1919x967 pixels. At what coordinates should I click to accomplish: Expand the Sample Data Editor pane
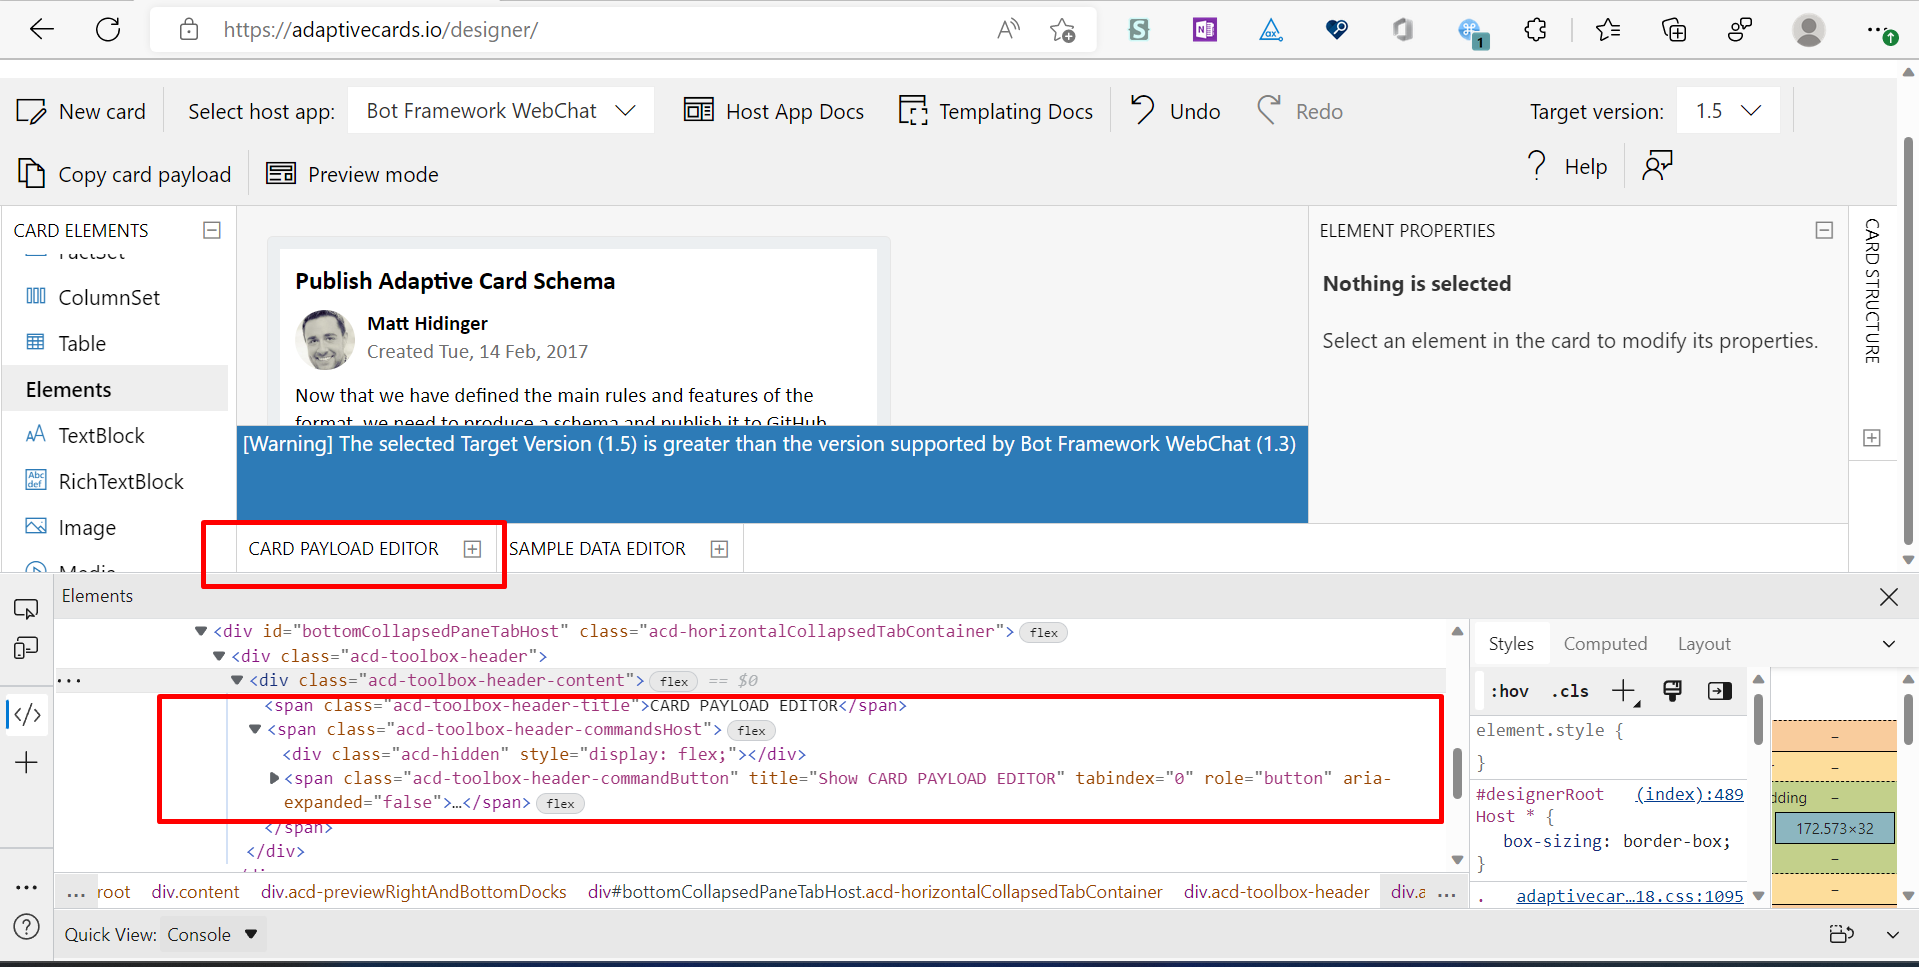pyautogui.click(x=719, y=549)
